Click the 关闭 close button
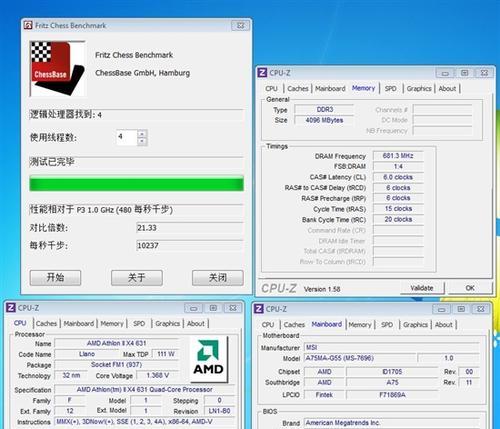 point(218,278)
